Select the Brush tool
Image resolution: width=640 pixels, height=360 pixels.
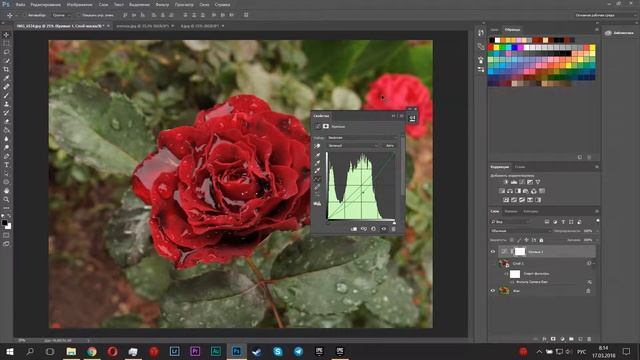6,96
